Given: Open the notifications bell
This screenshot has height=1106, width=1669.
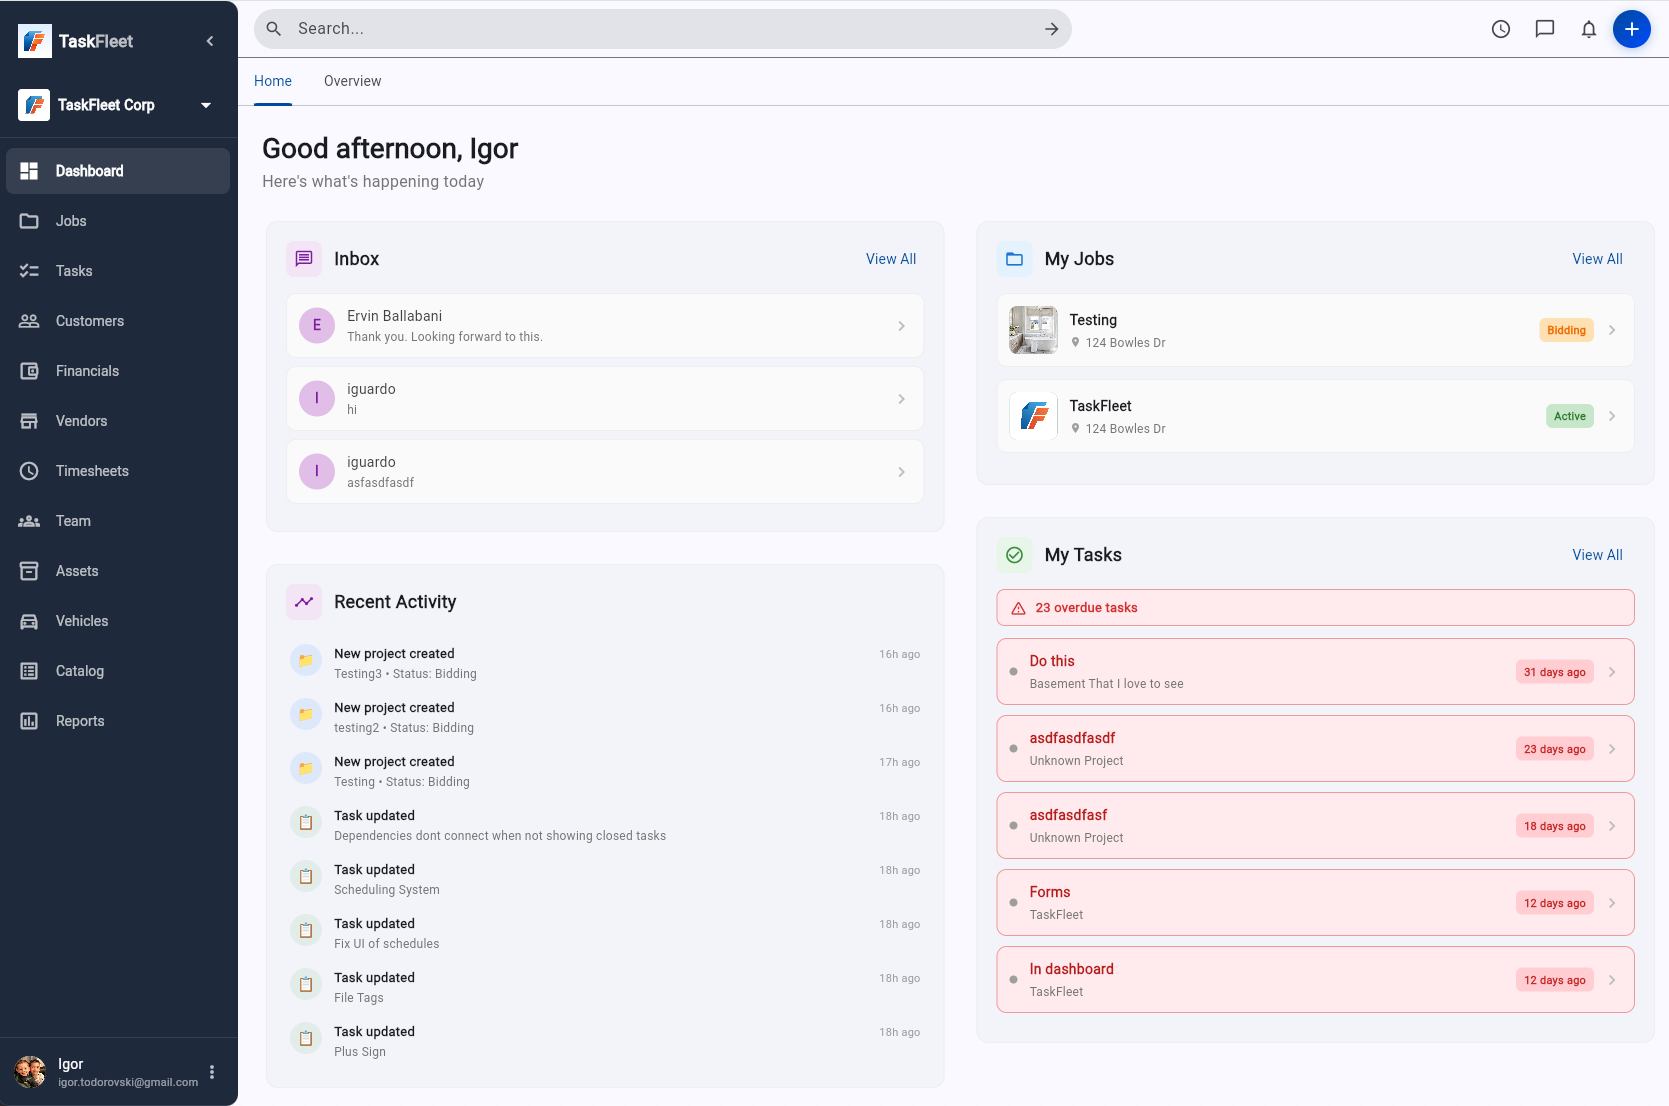Looking at the screenshot, I should click(x=1588, y=29).
